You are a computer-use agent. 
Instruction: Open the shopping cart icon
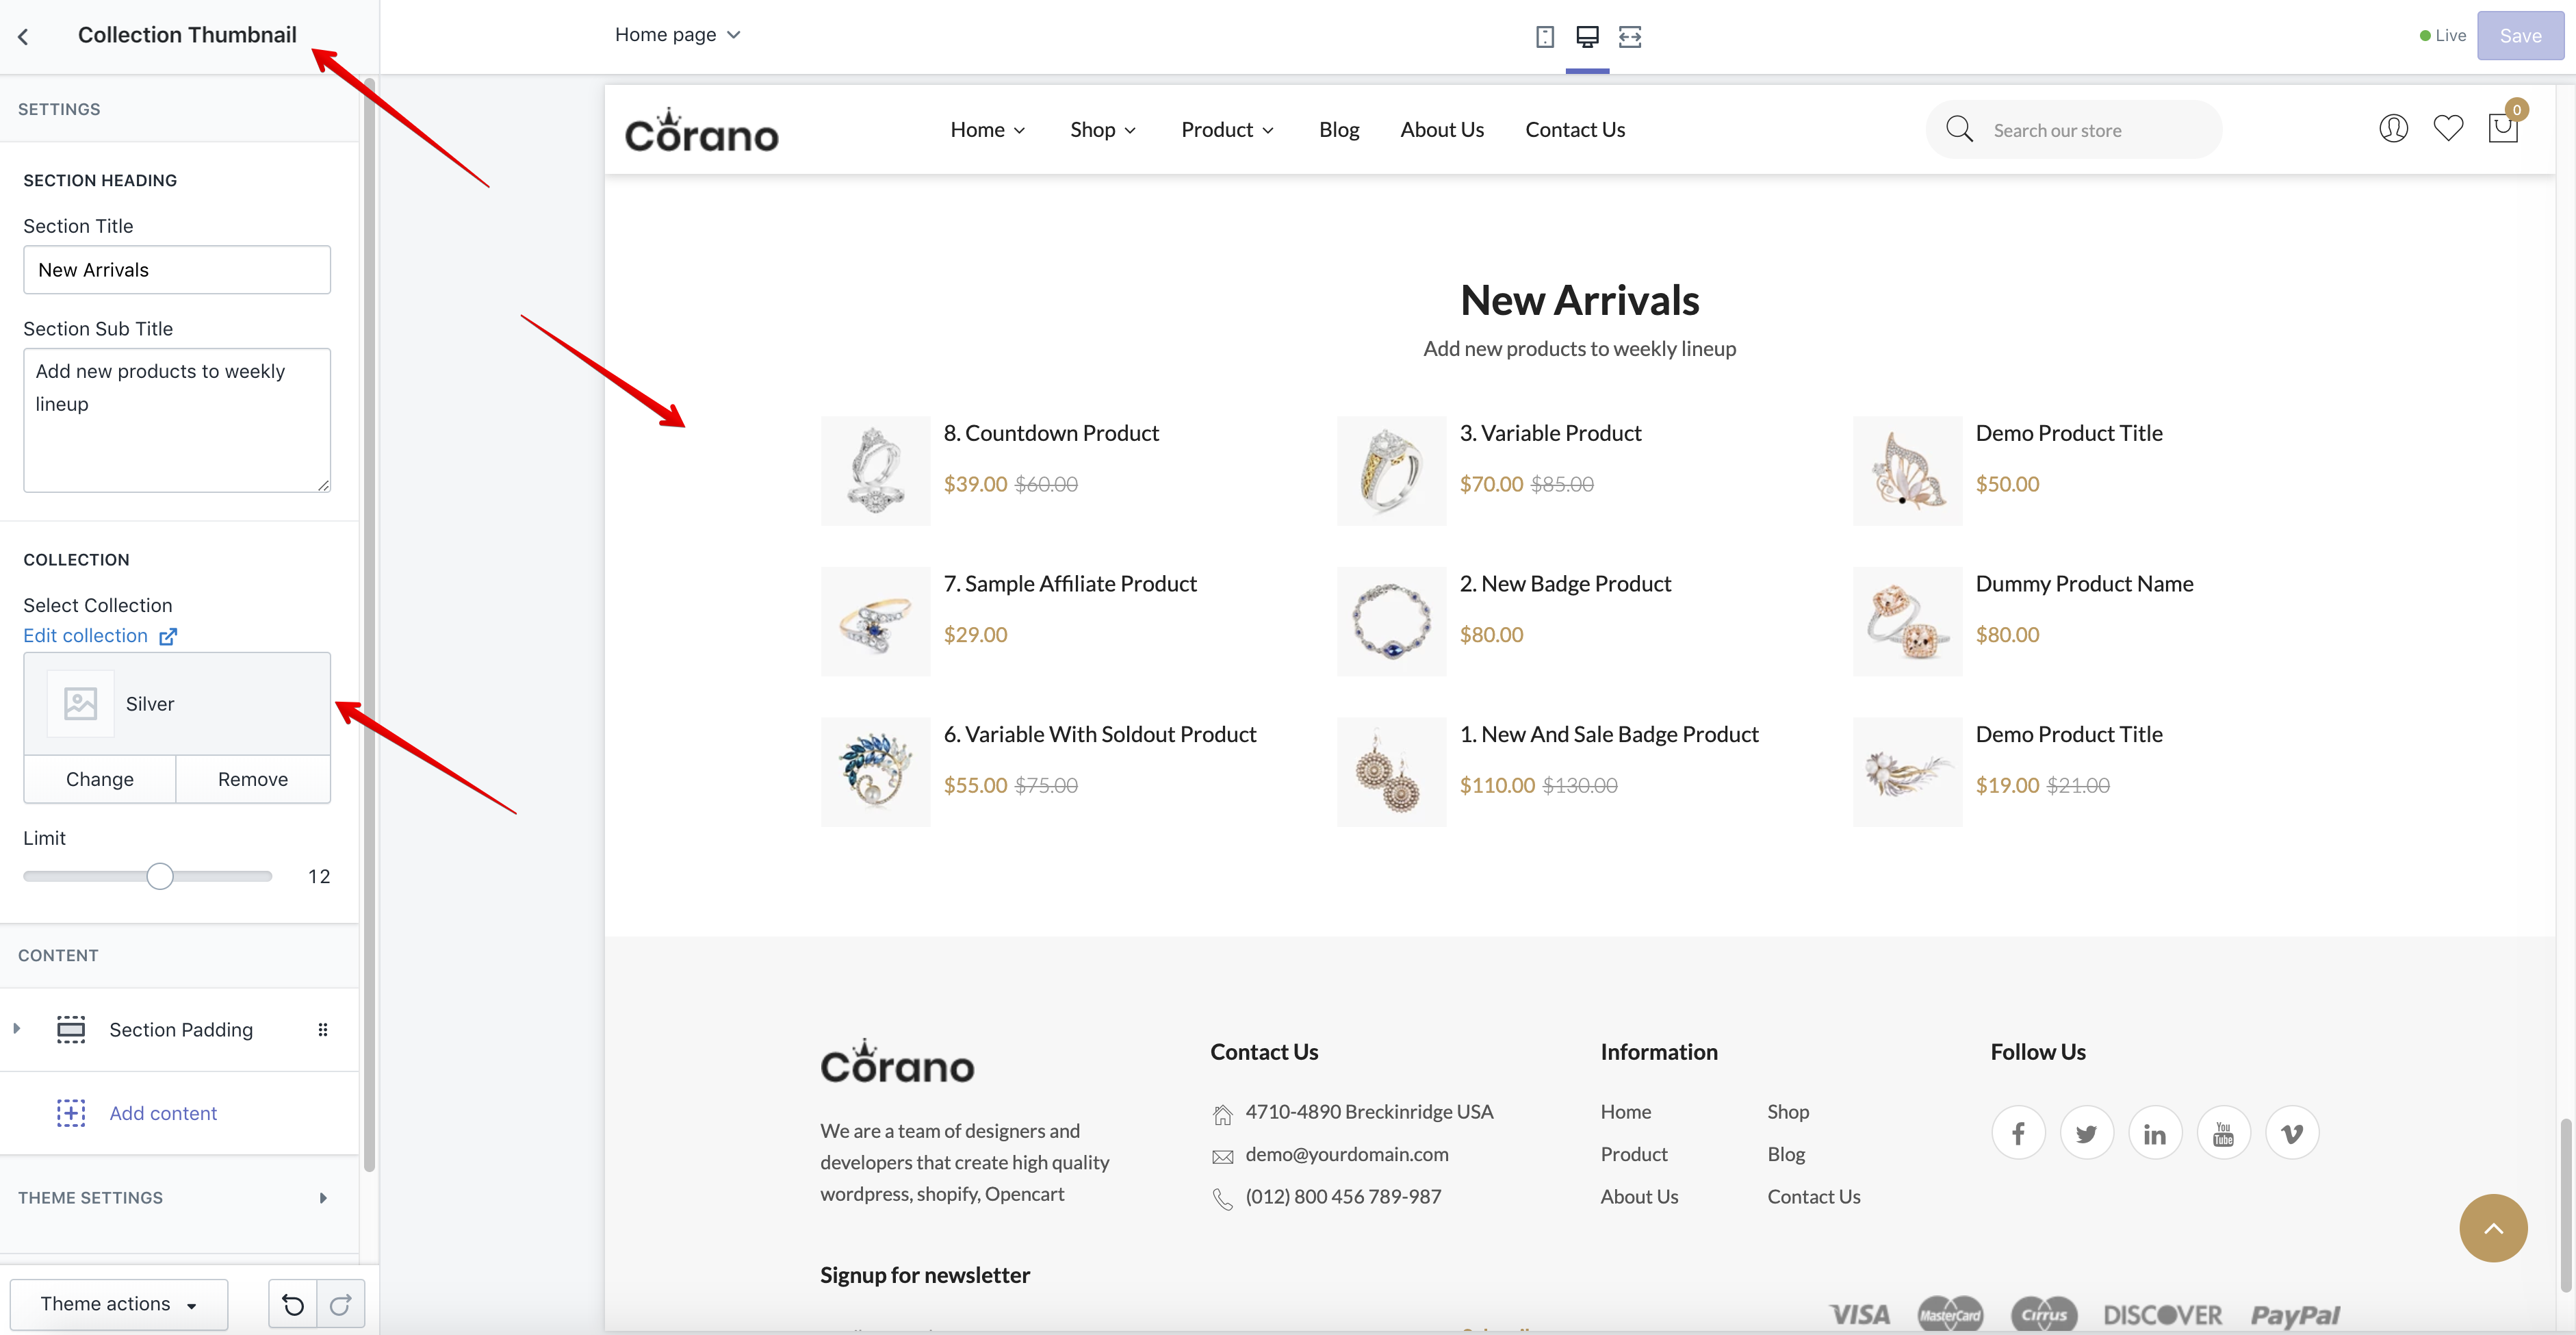[2503, 129]
